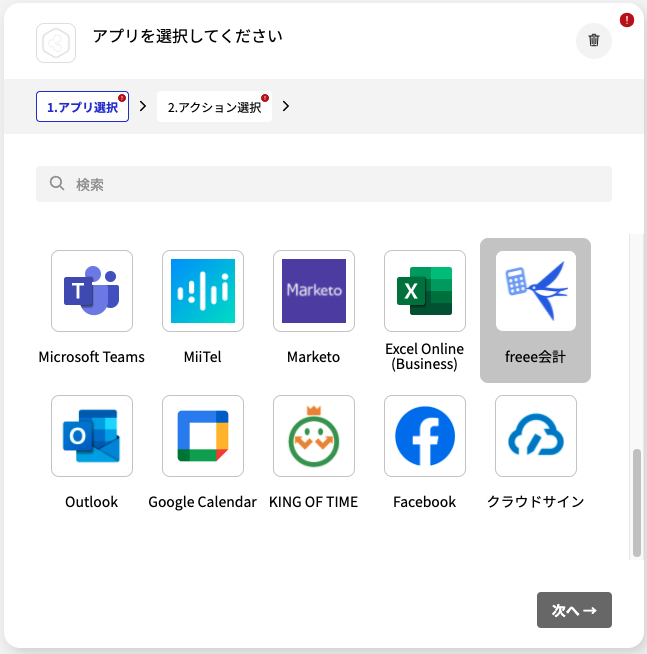Viewport: 647px width, 654px height.
Task: Click the app placeholder hexagon icon
Action: tap(56, 43)
